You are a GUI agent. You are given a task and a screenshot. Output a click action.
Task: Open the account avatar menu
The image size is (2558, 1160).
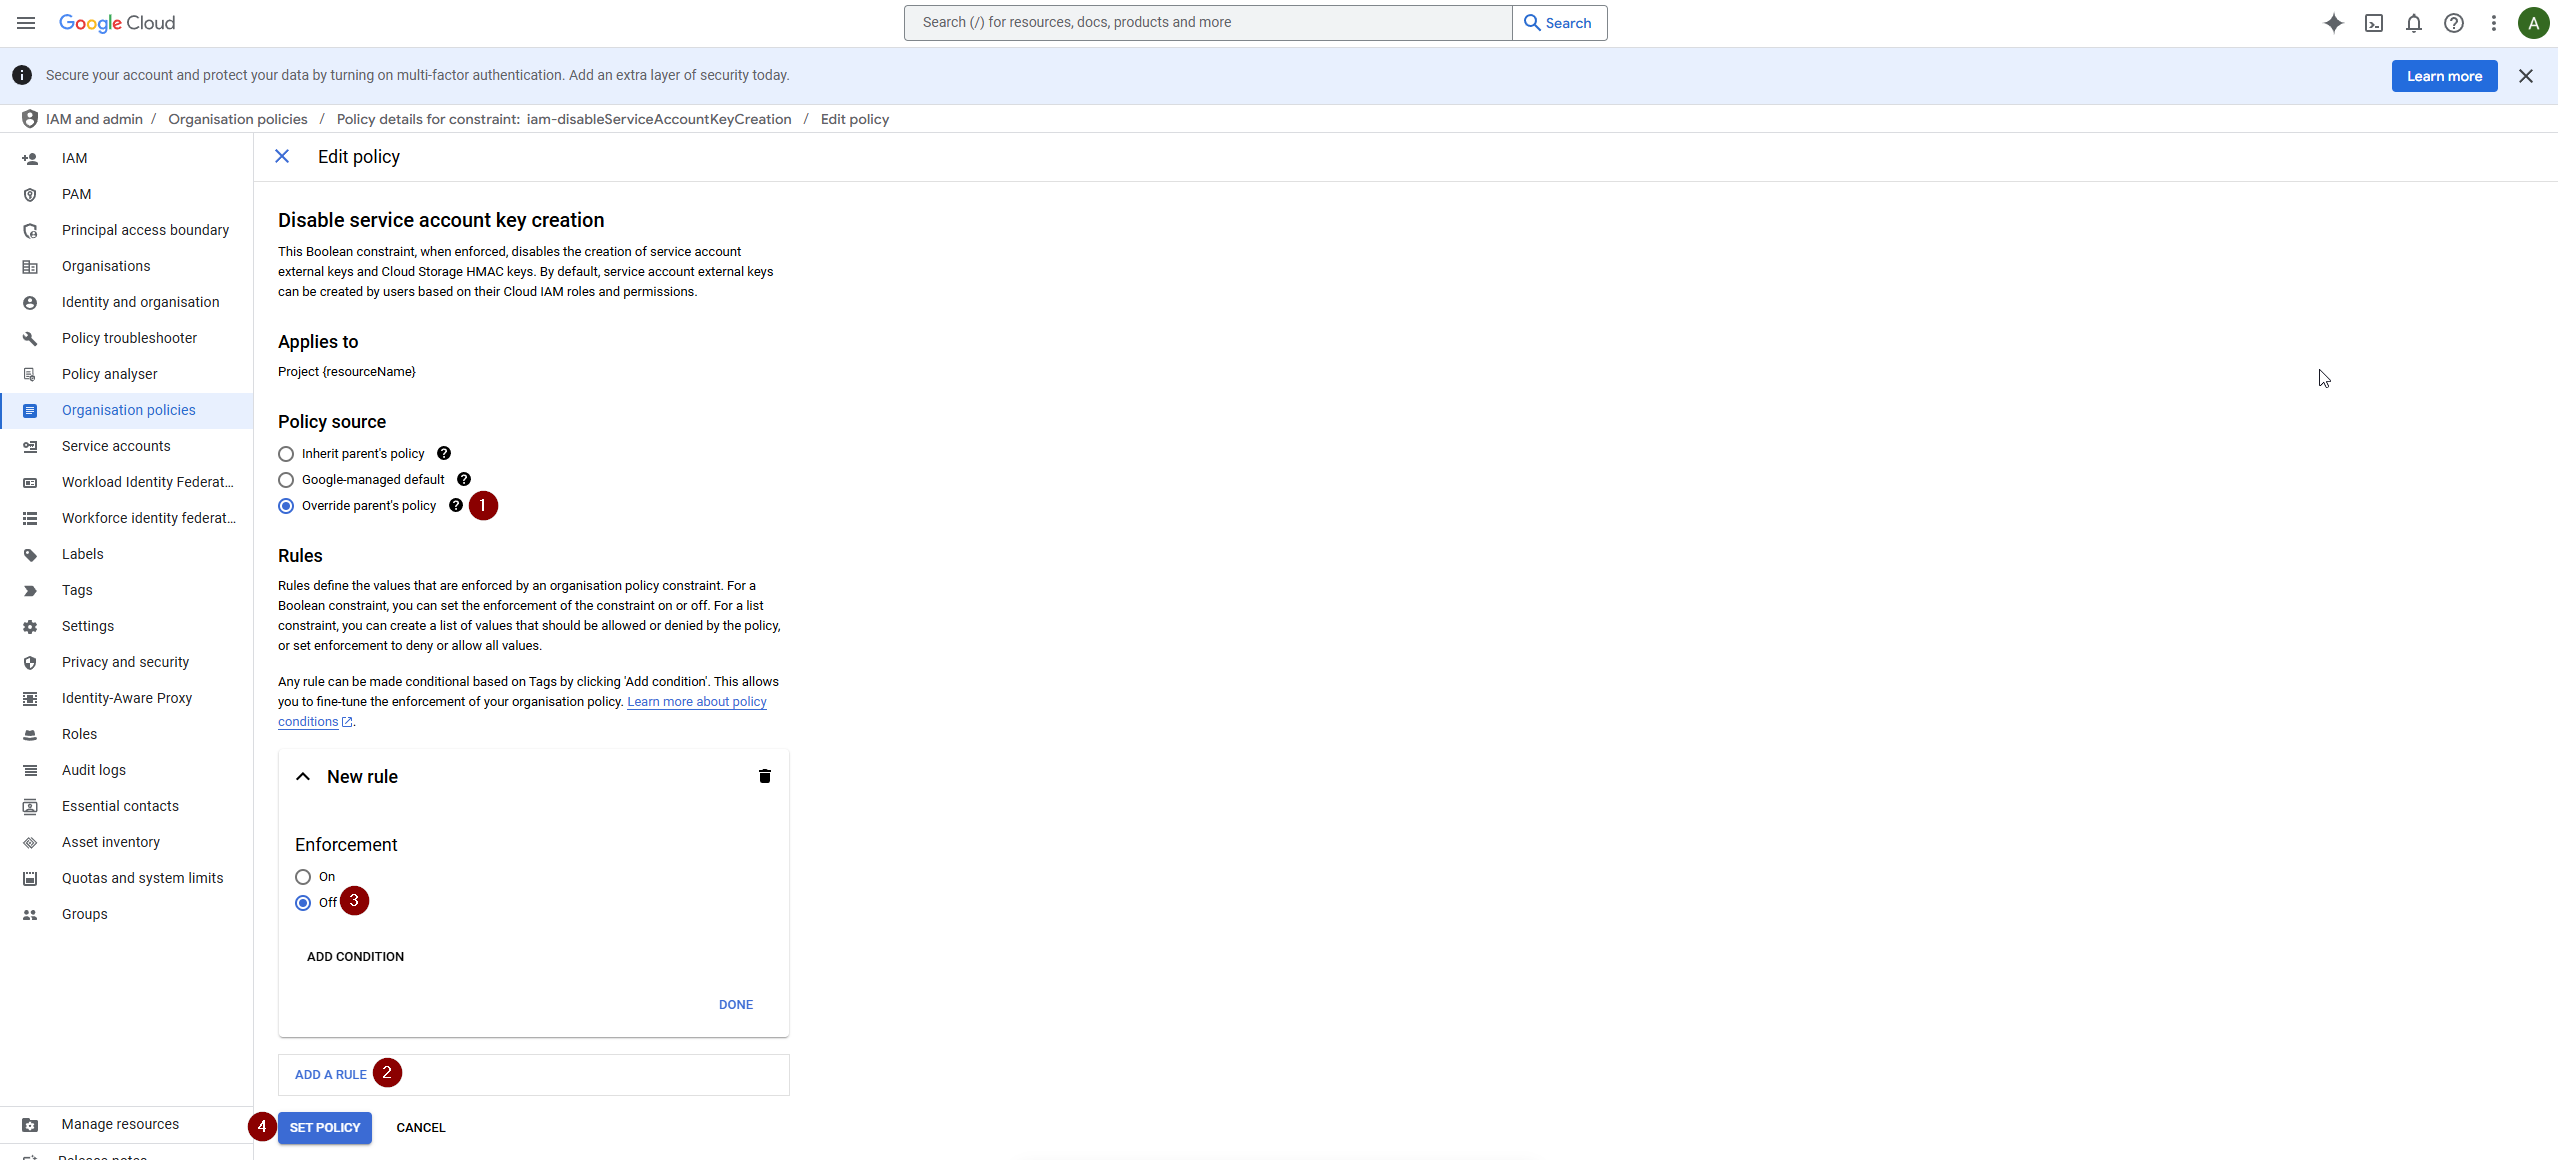(2533, 23)
